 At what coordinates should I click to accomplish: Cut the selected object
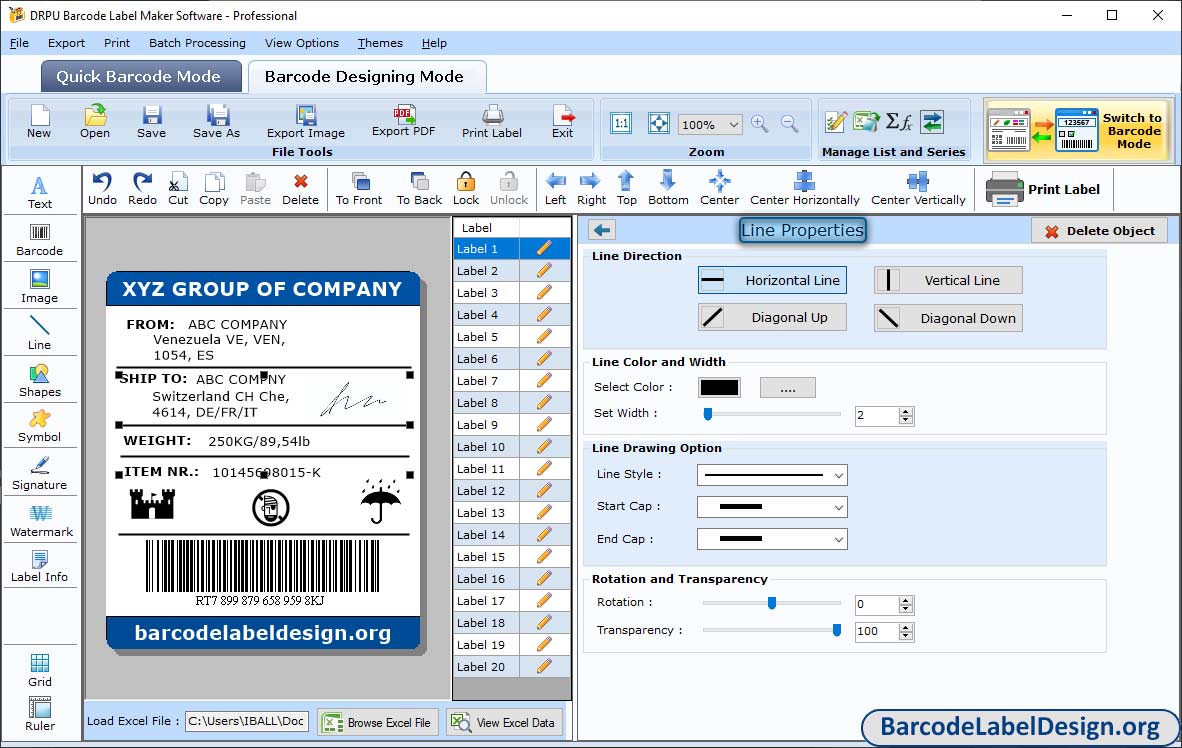tap(179, 189)
